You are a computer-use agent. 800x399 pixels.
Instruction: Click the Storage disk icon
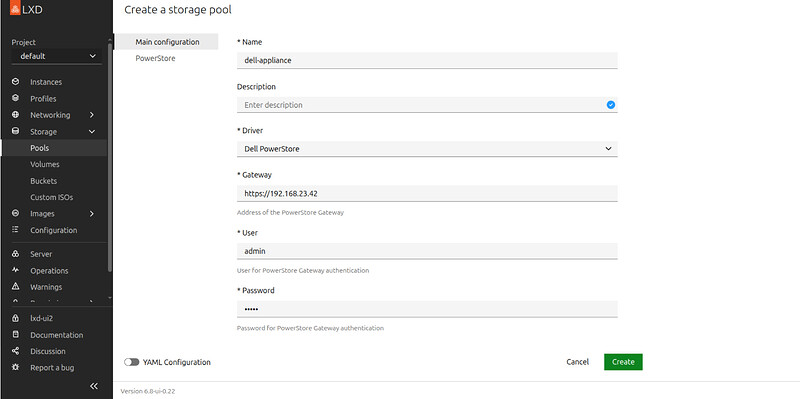click(x=15, y=131)
